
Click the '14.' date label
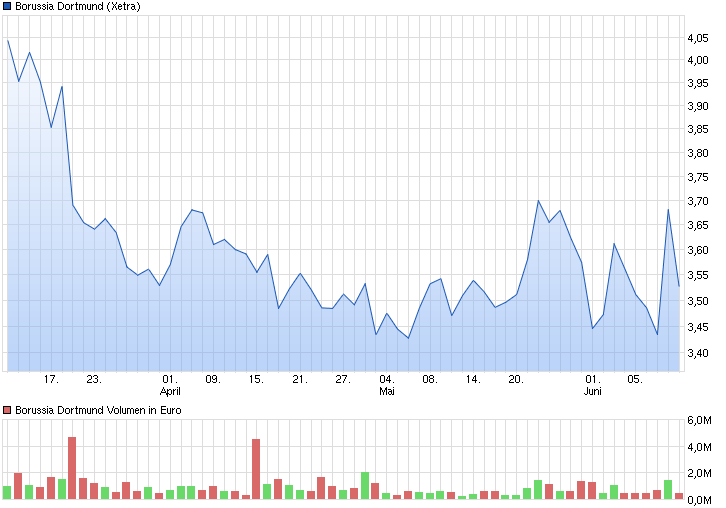click(473, 379)
